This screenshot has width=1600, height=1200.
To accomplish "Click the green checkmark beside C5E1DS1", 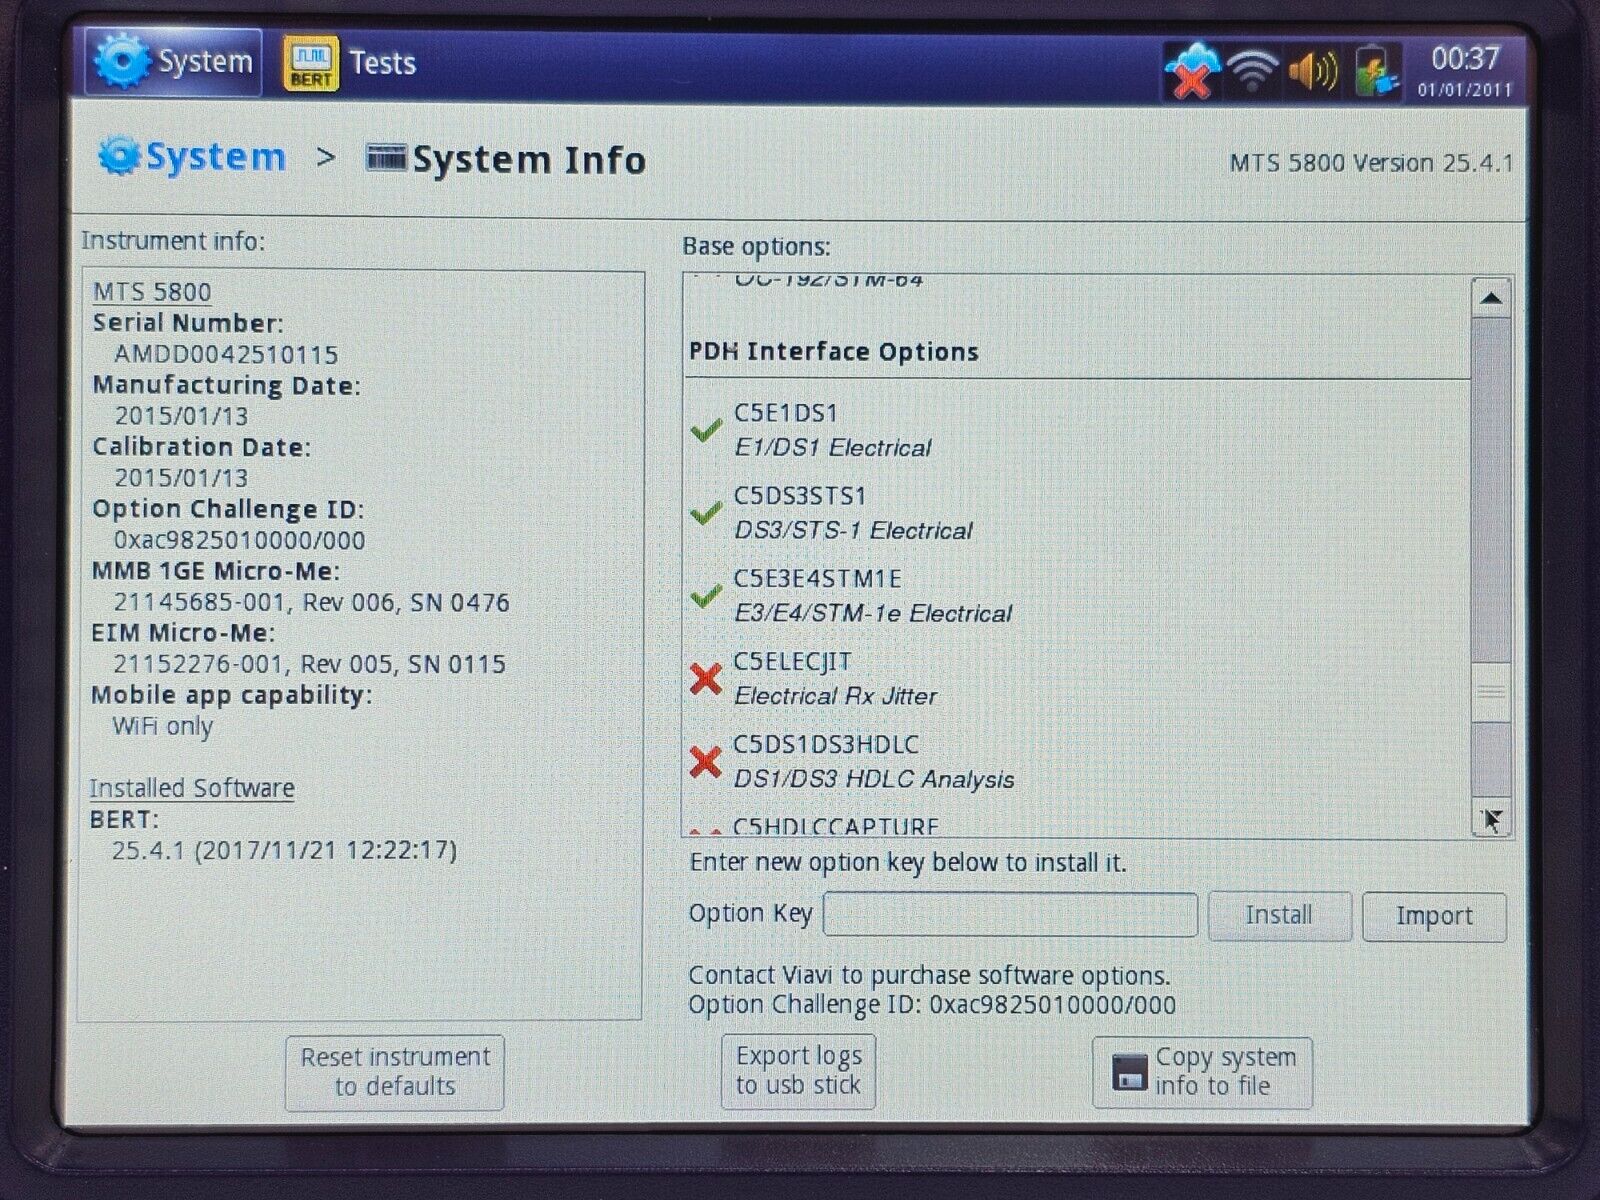I will 704,429.
